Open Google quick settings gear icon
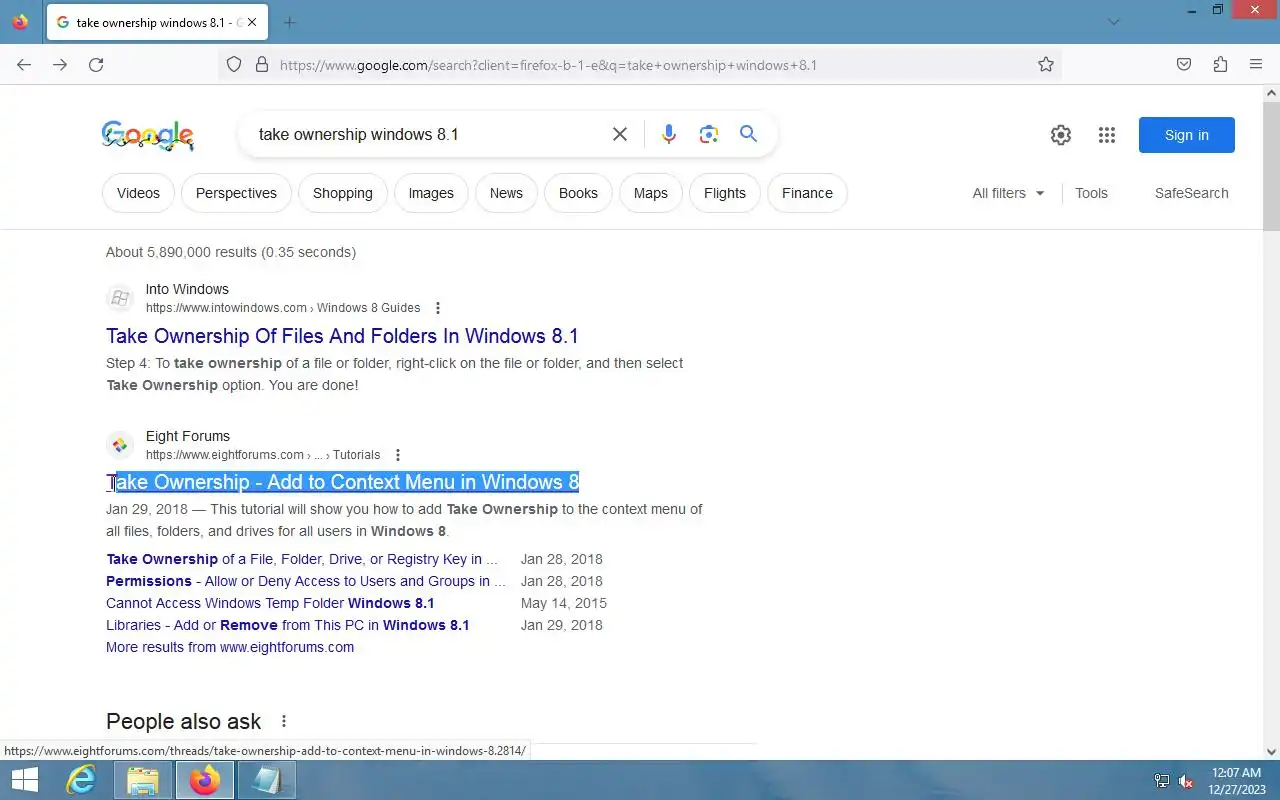This screenshot has height=800, width=1280. (1061, 135)
